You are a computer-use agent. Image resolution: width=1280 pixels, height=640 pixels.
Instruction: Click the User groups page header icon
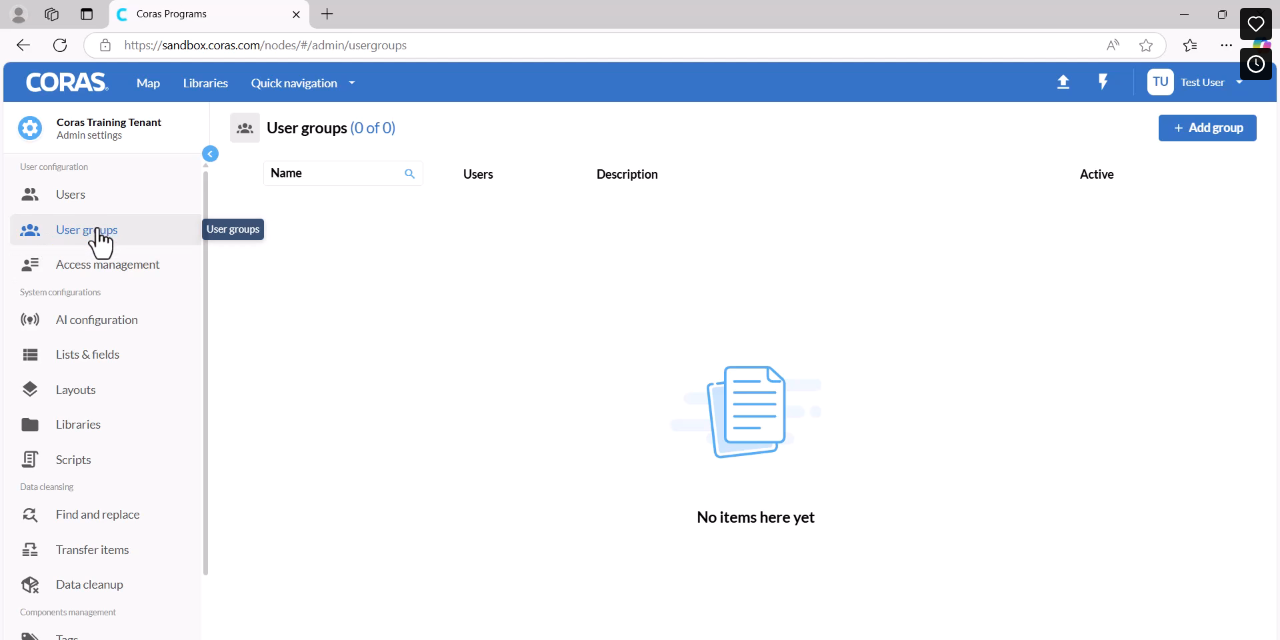[245, 128]
